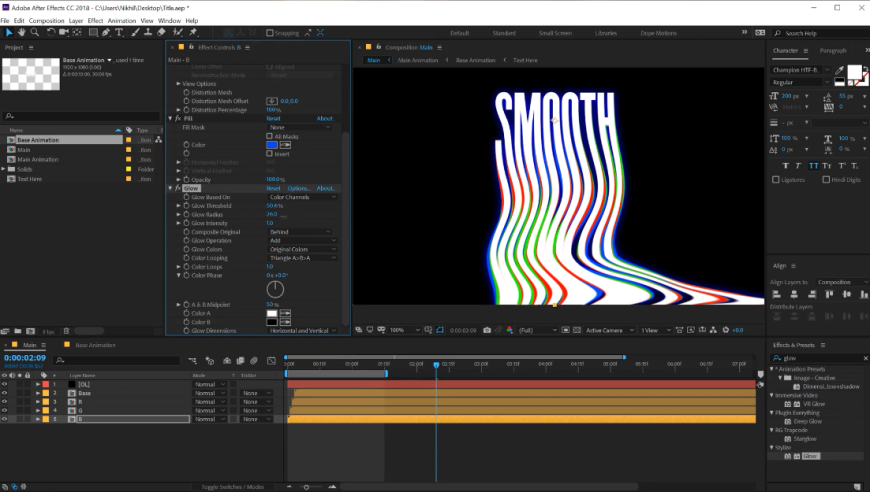Click the Glow Options link
Image resolution: width=870 pixels, height=492 pixels.
[x=299, y=188]
